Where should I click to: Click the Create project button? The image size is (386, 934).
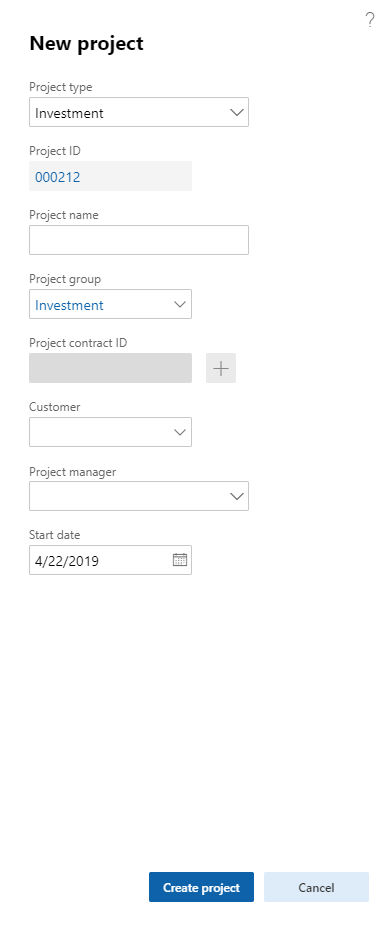201,887
